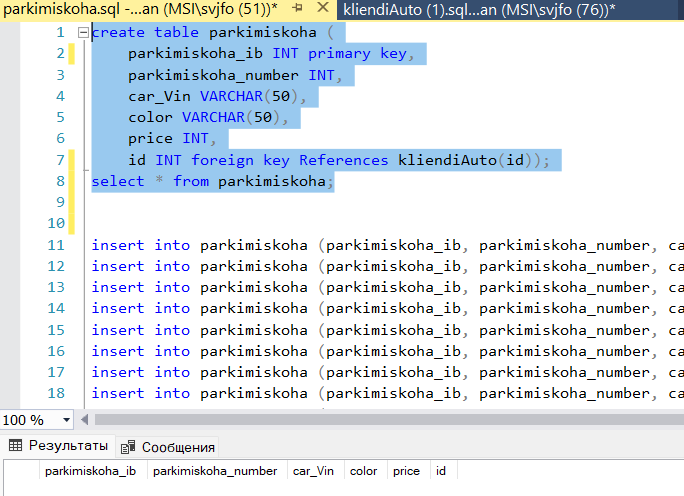Click line number 11 in the gutter
684x496 pixels.
point(56,245)
